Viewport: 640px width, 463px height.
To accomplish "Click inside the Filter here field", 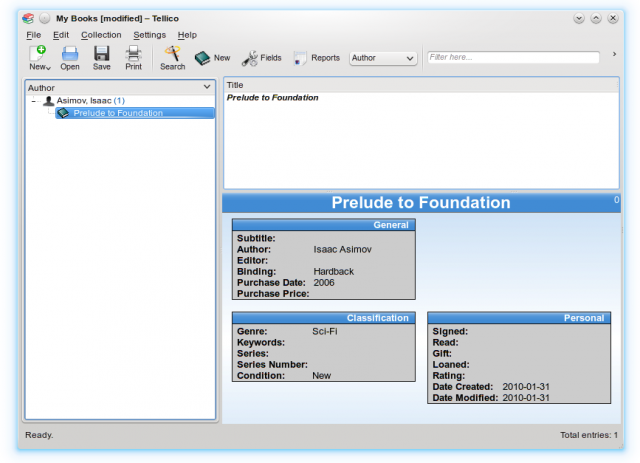I will point(515,58).
